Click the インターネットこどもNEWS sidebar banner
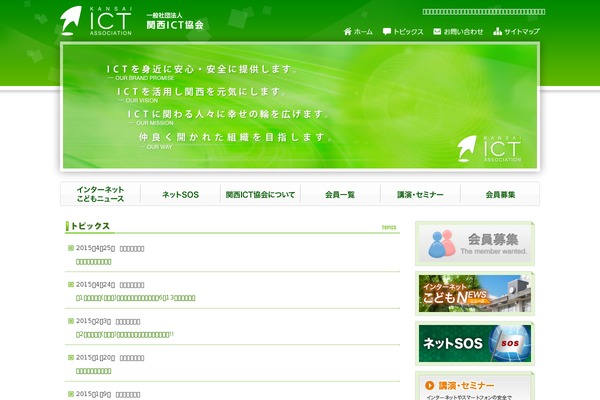 (x=475, y=294)
